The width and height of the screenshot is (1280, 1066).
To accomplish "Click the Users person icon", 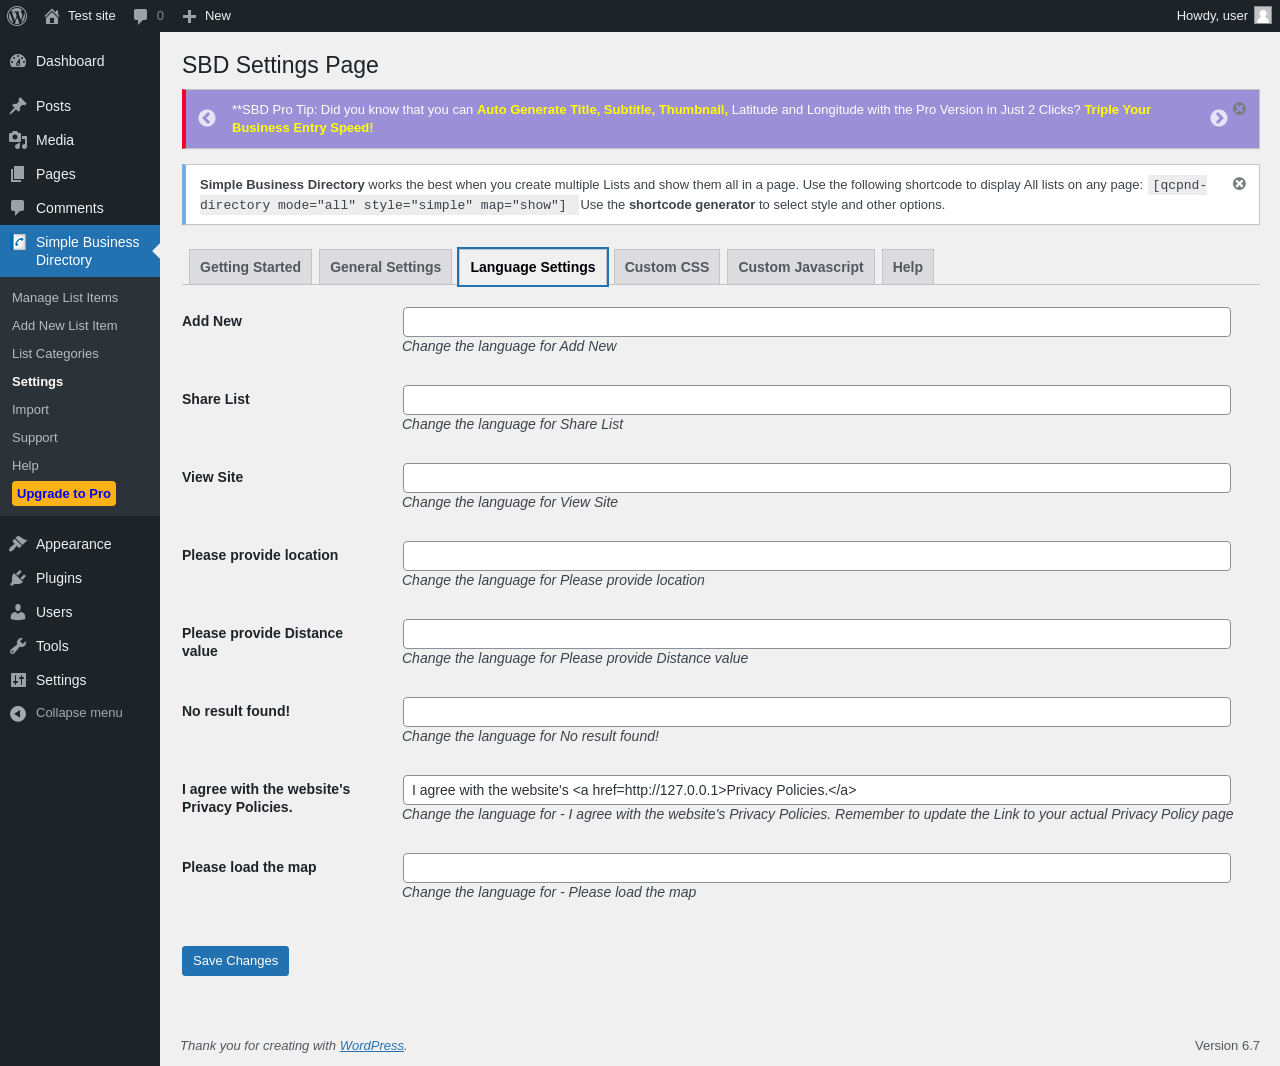I will point(18,612).
